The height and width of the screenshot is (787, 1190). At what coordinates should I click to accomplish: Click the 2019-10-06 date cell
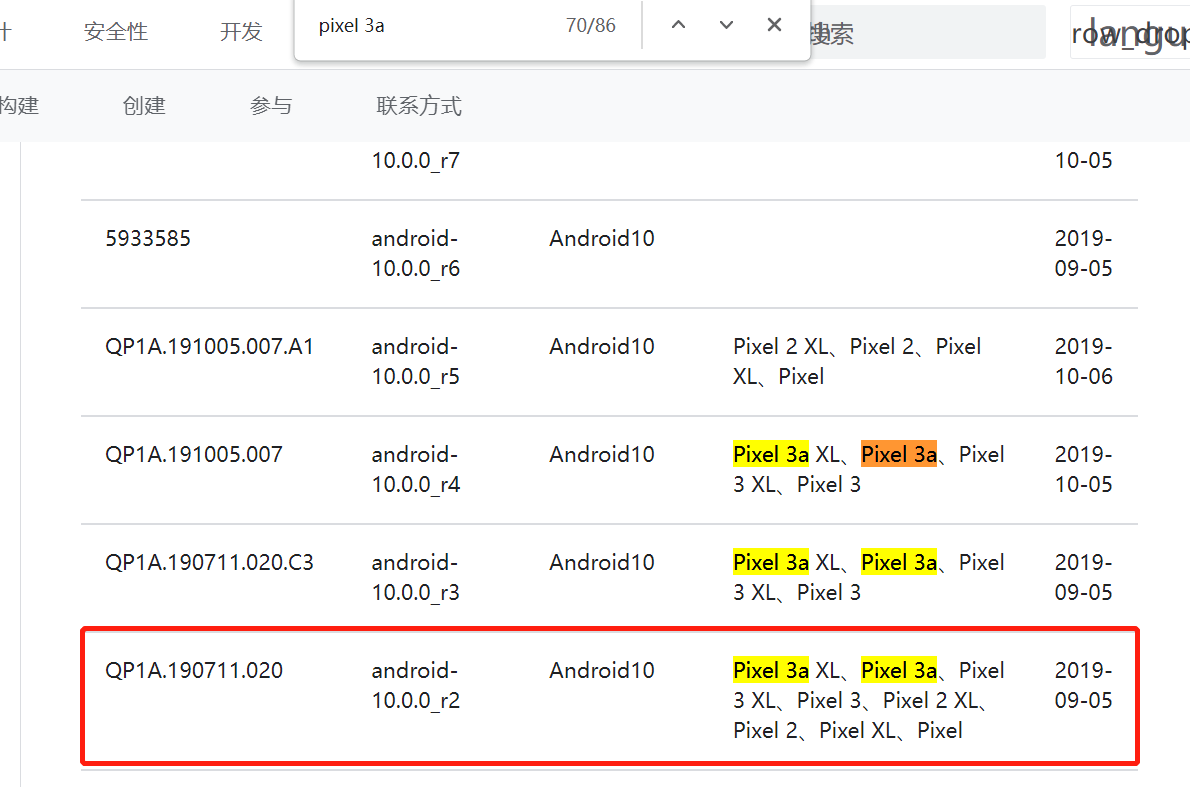click(x=1083, y=362)
